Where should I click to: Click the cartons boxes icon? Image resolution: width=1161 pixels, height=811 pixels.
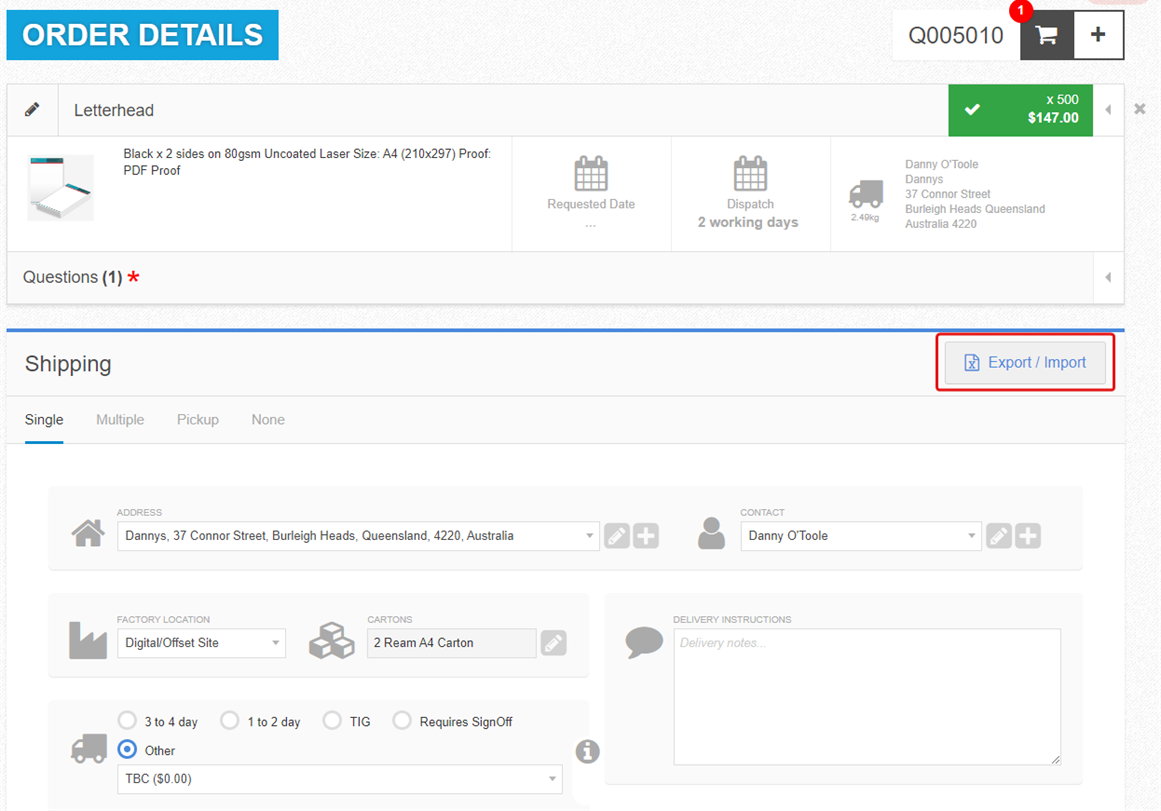(x=332, y=641)
